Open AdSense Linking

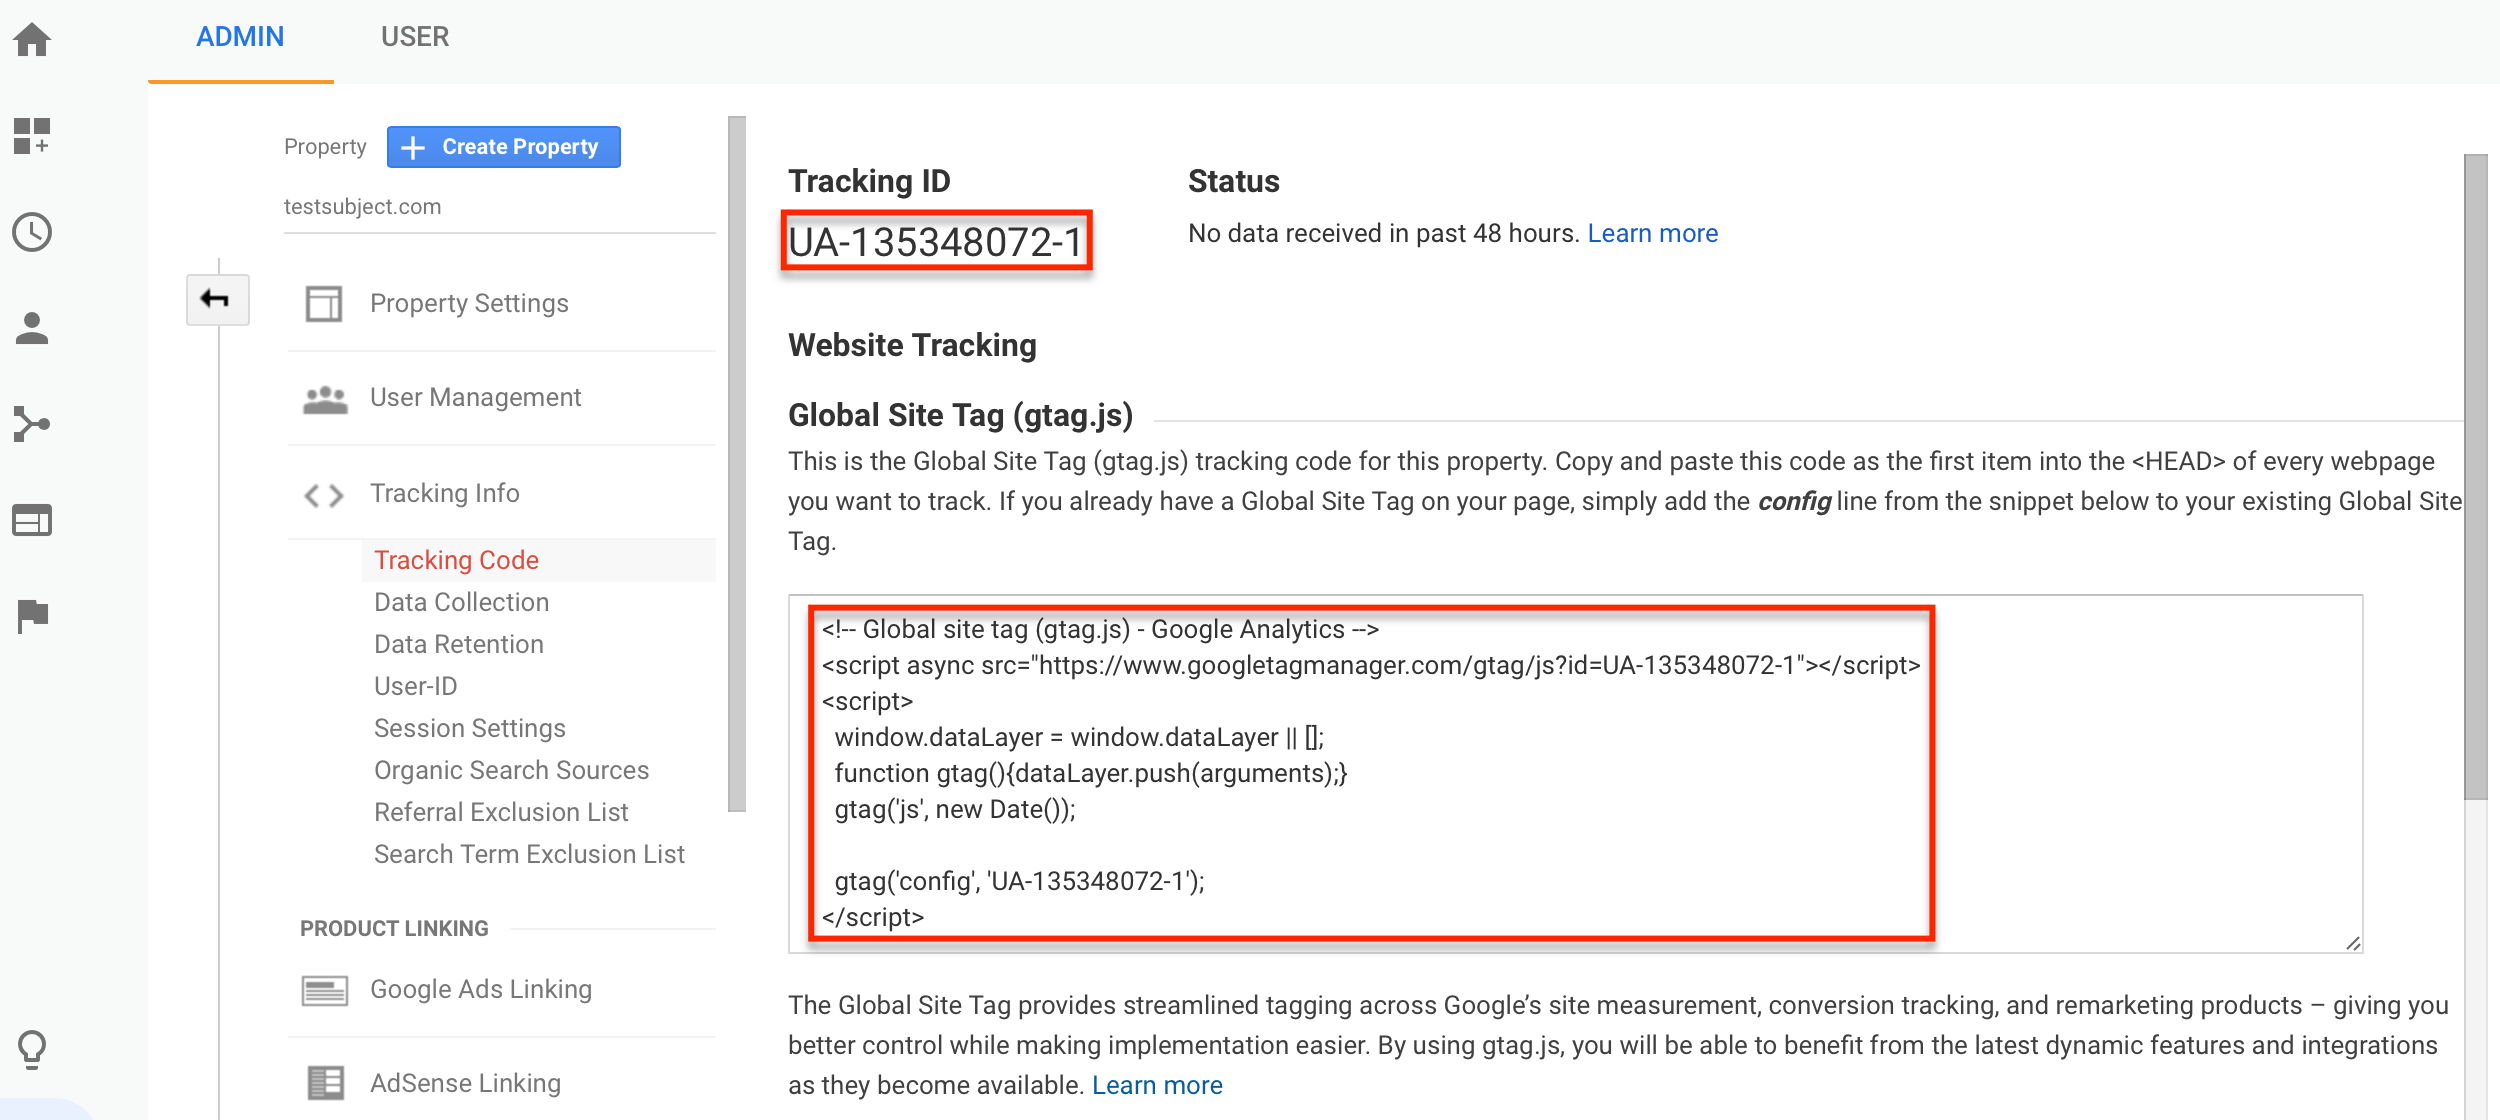(465, 1083)
